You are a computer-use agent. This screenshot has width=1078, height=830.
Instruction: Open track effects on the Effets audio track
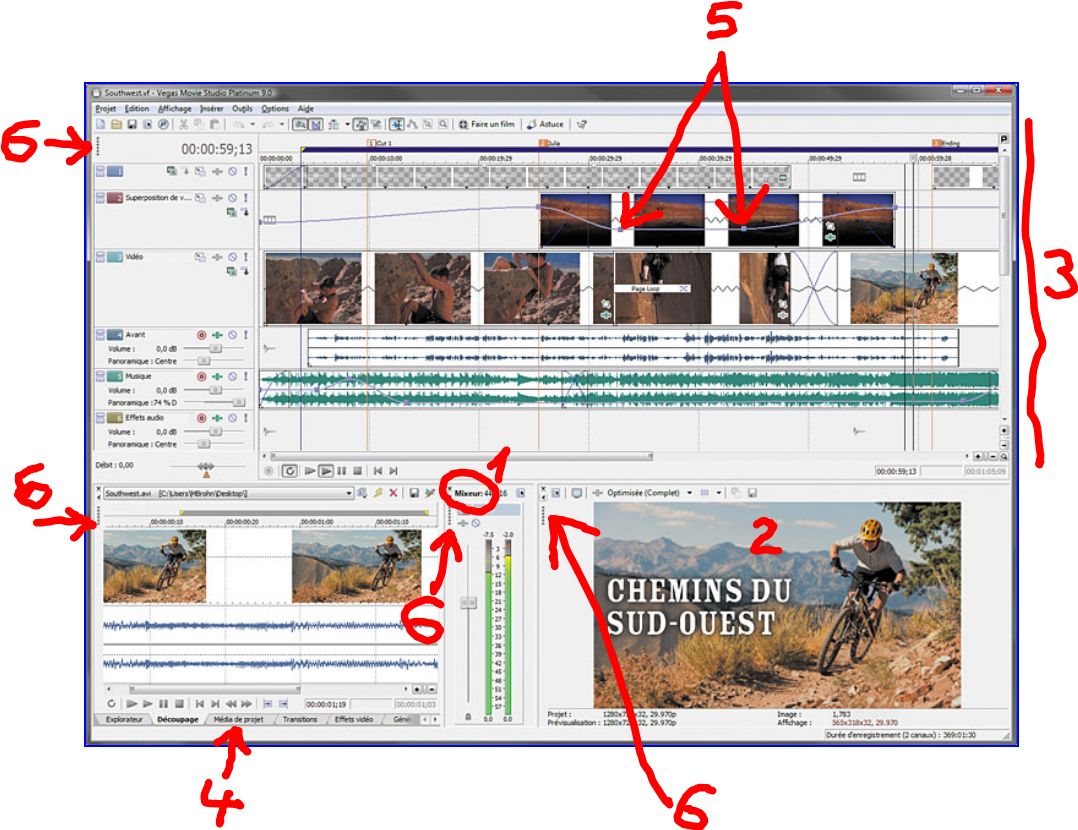point(217,418)
